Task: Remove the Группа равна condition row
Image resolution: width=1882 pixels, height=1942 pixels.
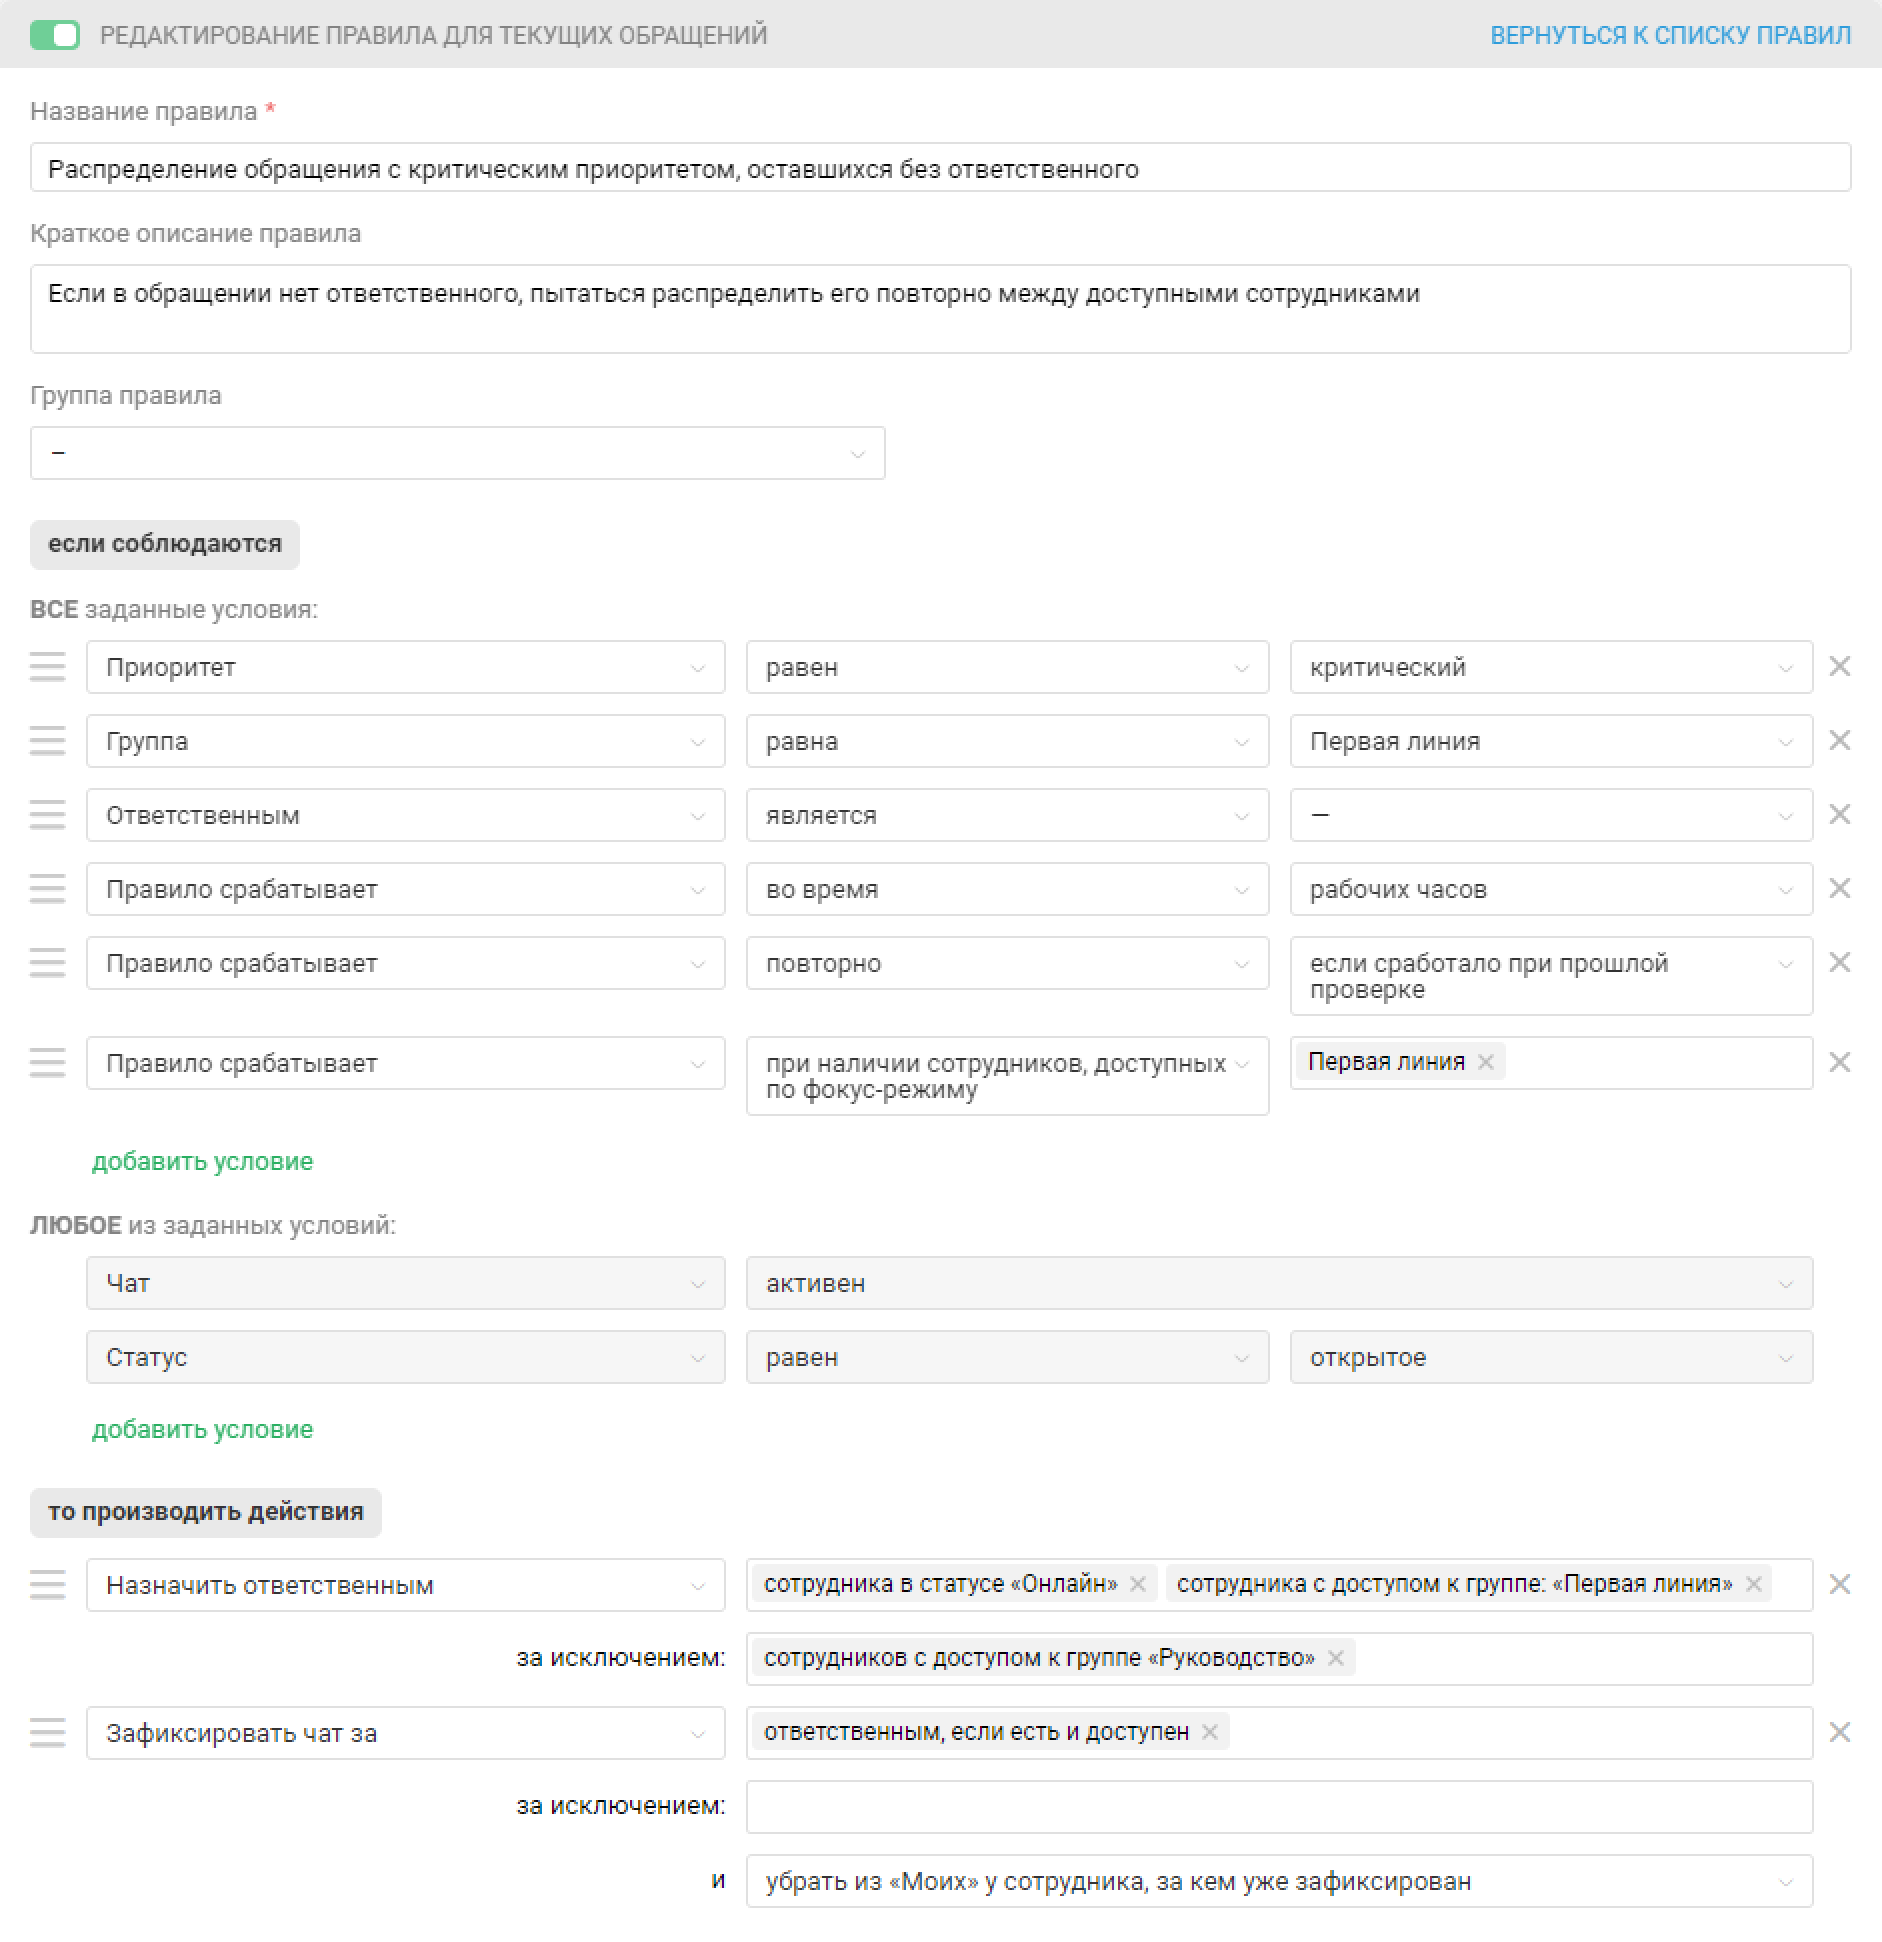Action: click(1839, 740)
